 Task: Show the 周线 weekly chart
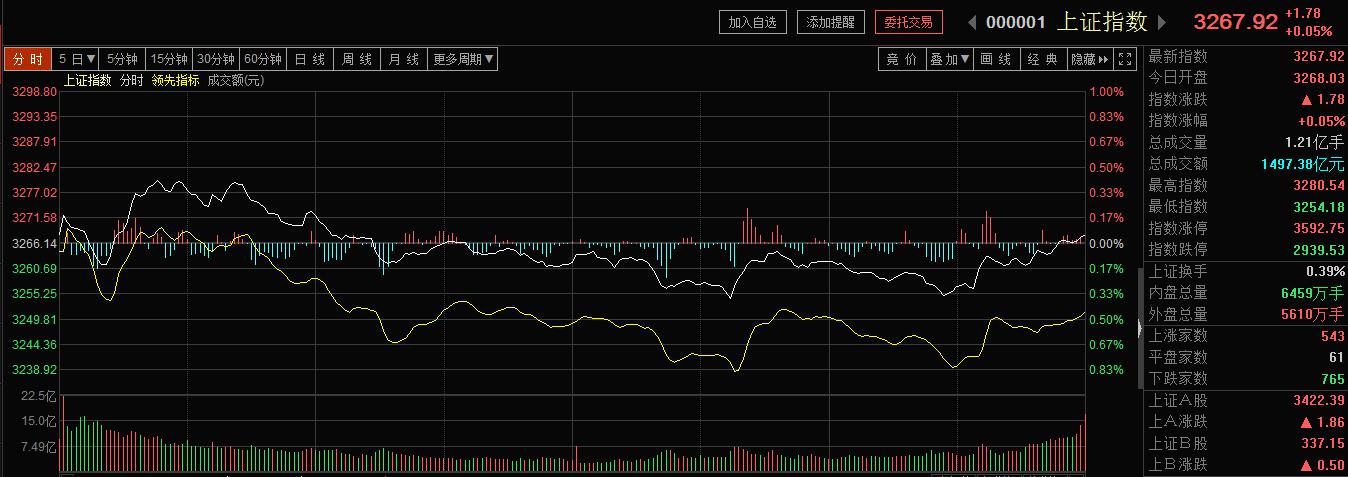(x=357, y=59)
